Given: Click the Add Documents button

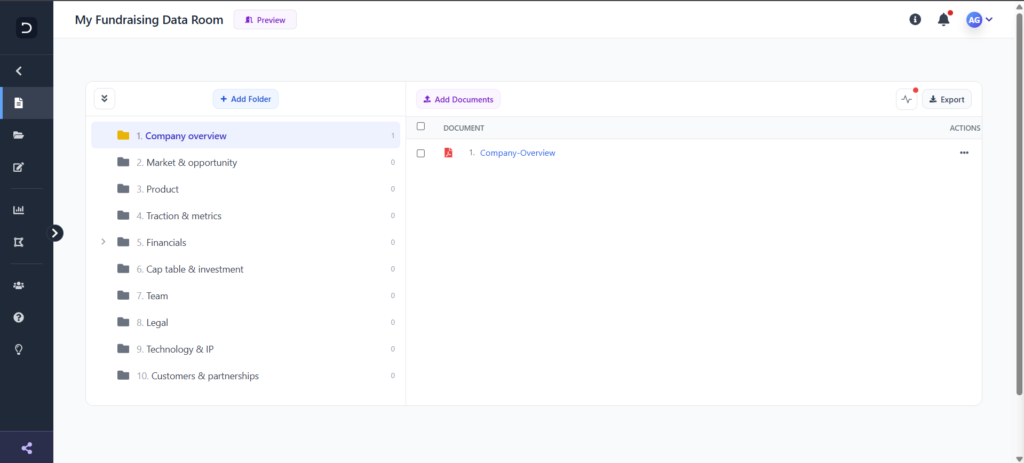Looking at the screenshot, I should [x=458, y=99].
